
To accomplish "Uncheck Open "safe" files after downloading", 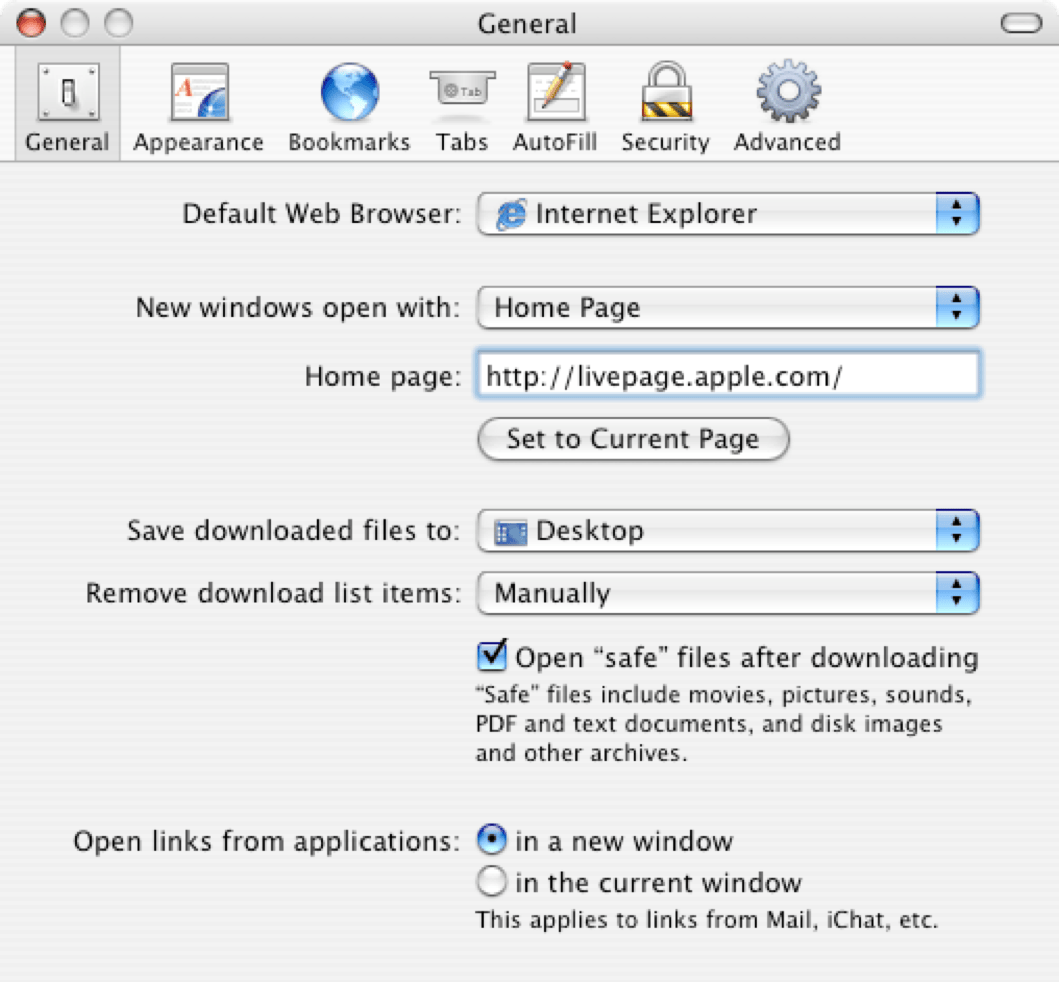I will coord(492,656).
